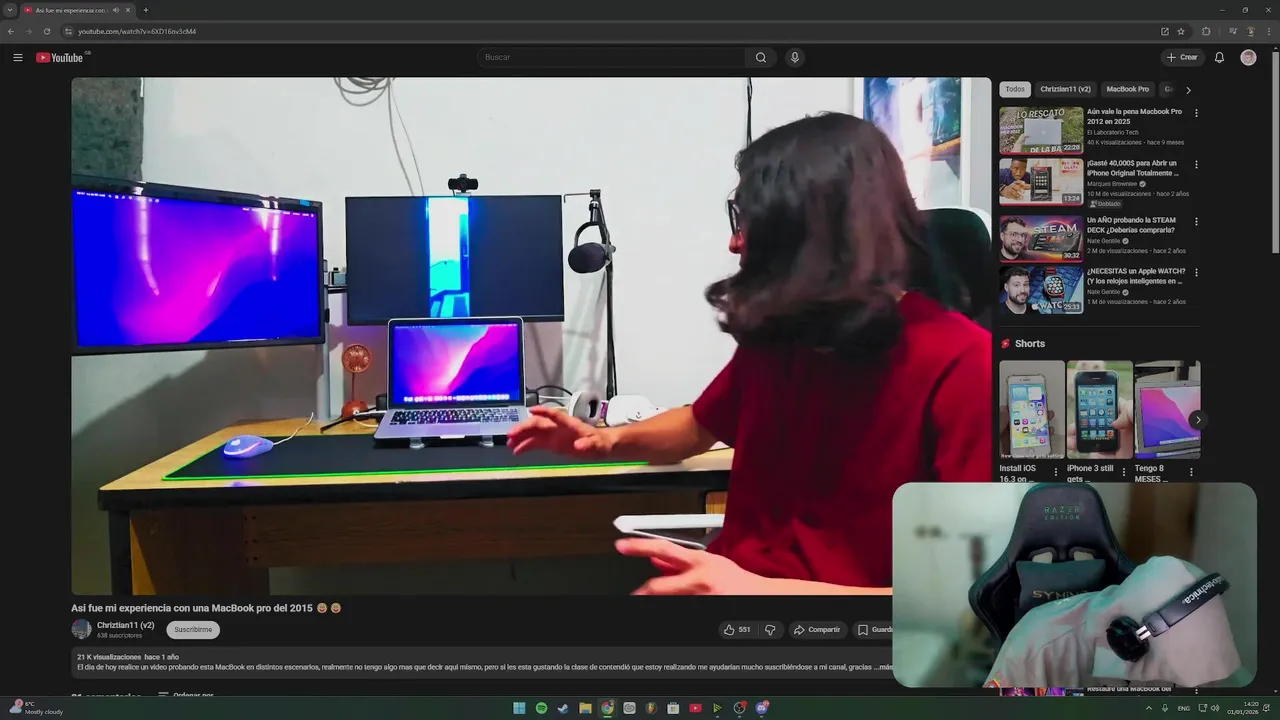The height and width of the screenshot is (720, 1280).
Task: Open the Marques Brownlee channel name
Action: point(1112,184)
